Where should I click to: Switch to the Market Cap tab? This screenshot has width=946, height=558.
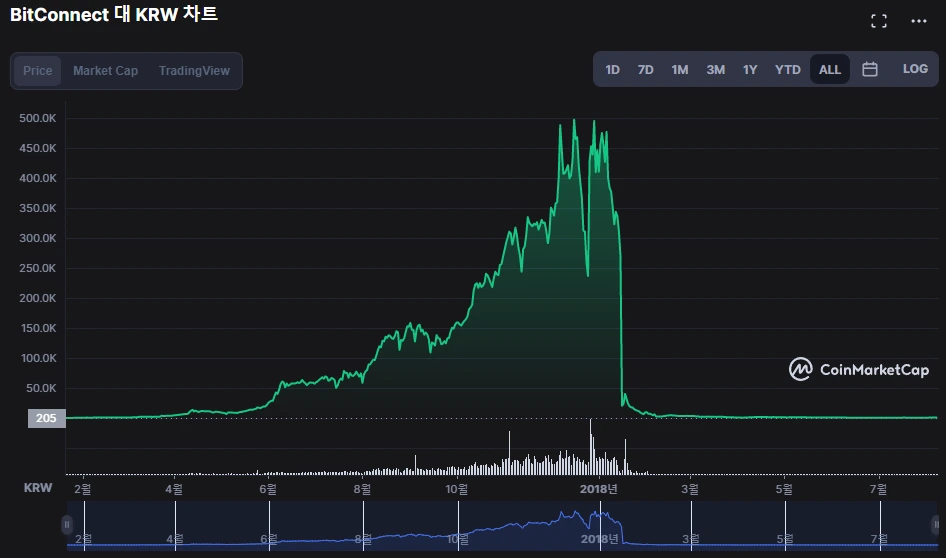pyautogui.click(x=106, y=71)
